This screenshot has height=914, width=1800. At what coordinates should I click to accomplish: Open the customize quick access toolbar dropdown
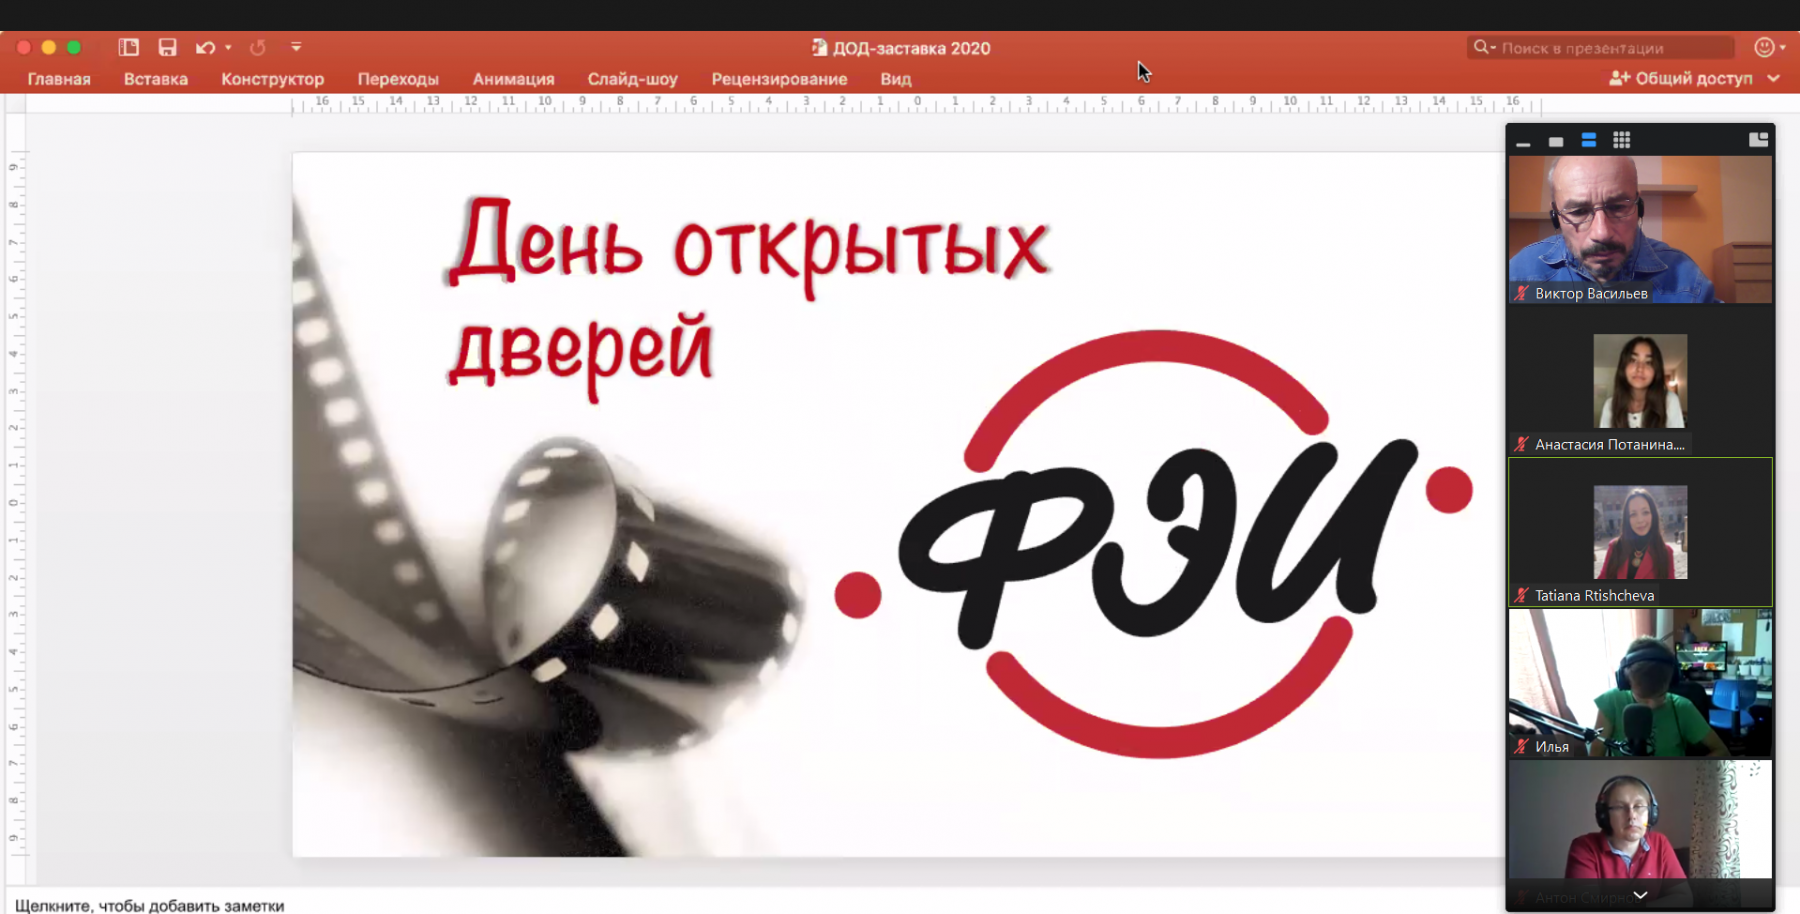coord(296,47)
